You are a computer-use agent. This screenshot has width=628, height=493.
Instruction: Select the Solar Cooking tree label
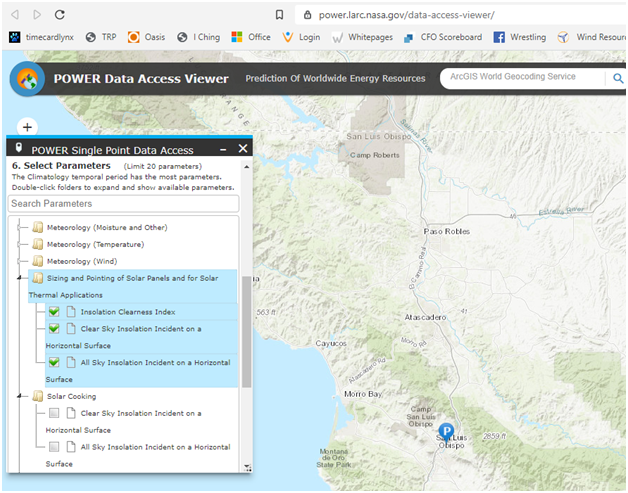pyautogui.click(x=72, y=396)
